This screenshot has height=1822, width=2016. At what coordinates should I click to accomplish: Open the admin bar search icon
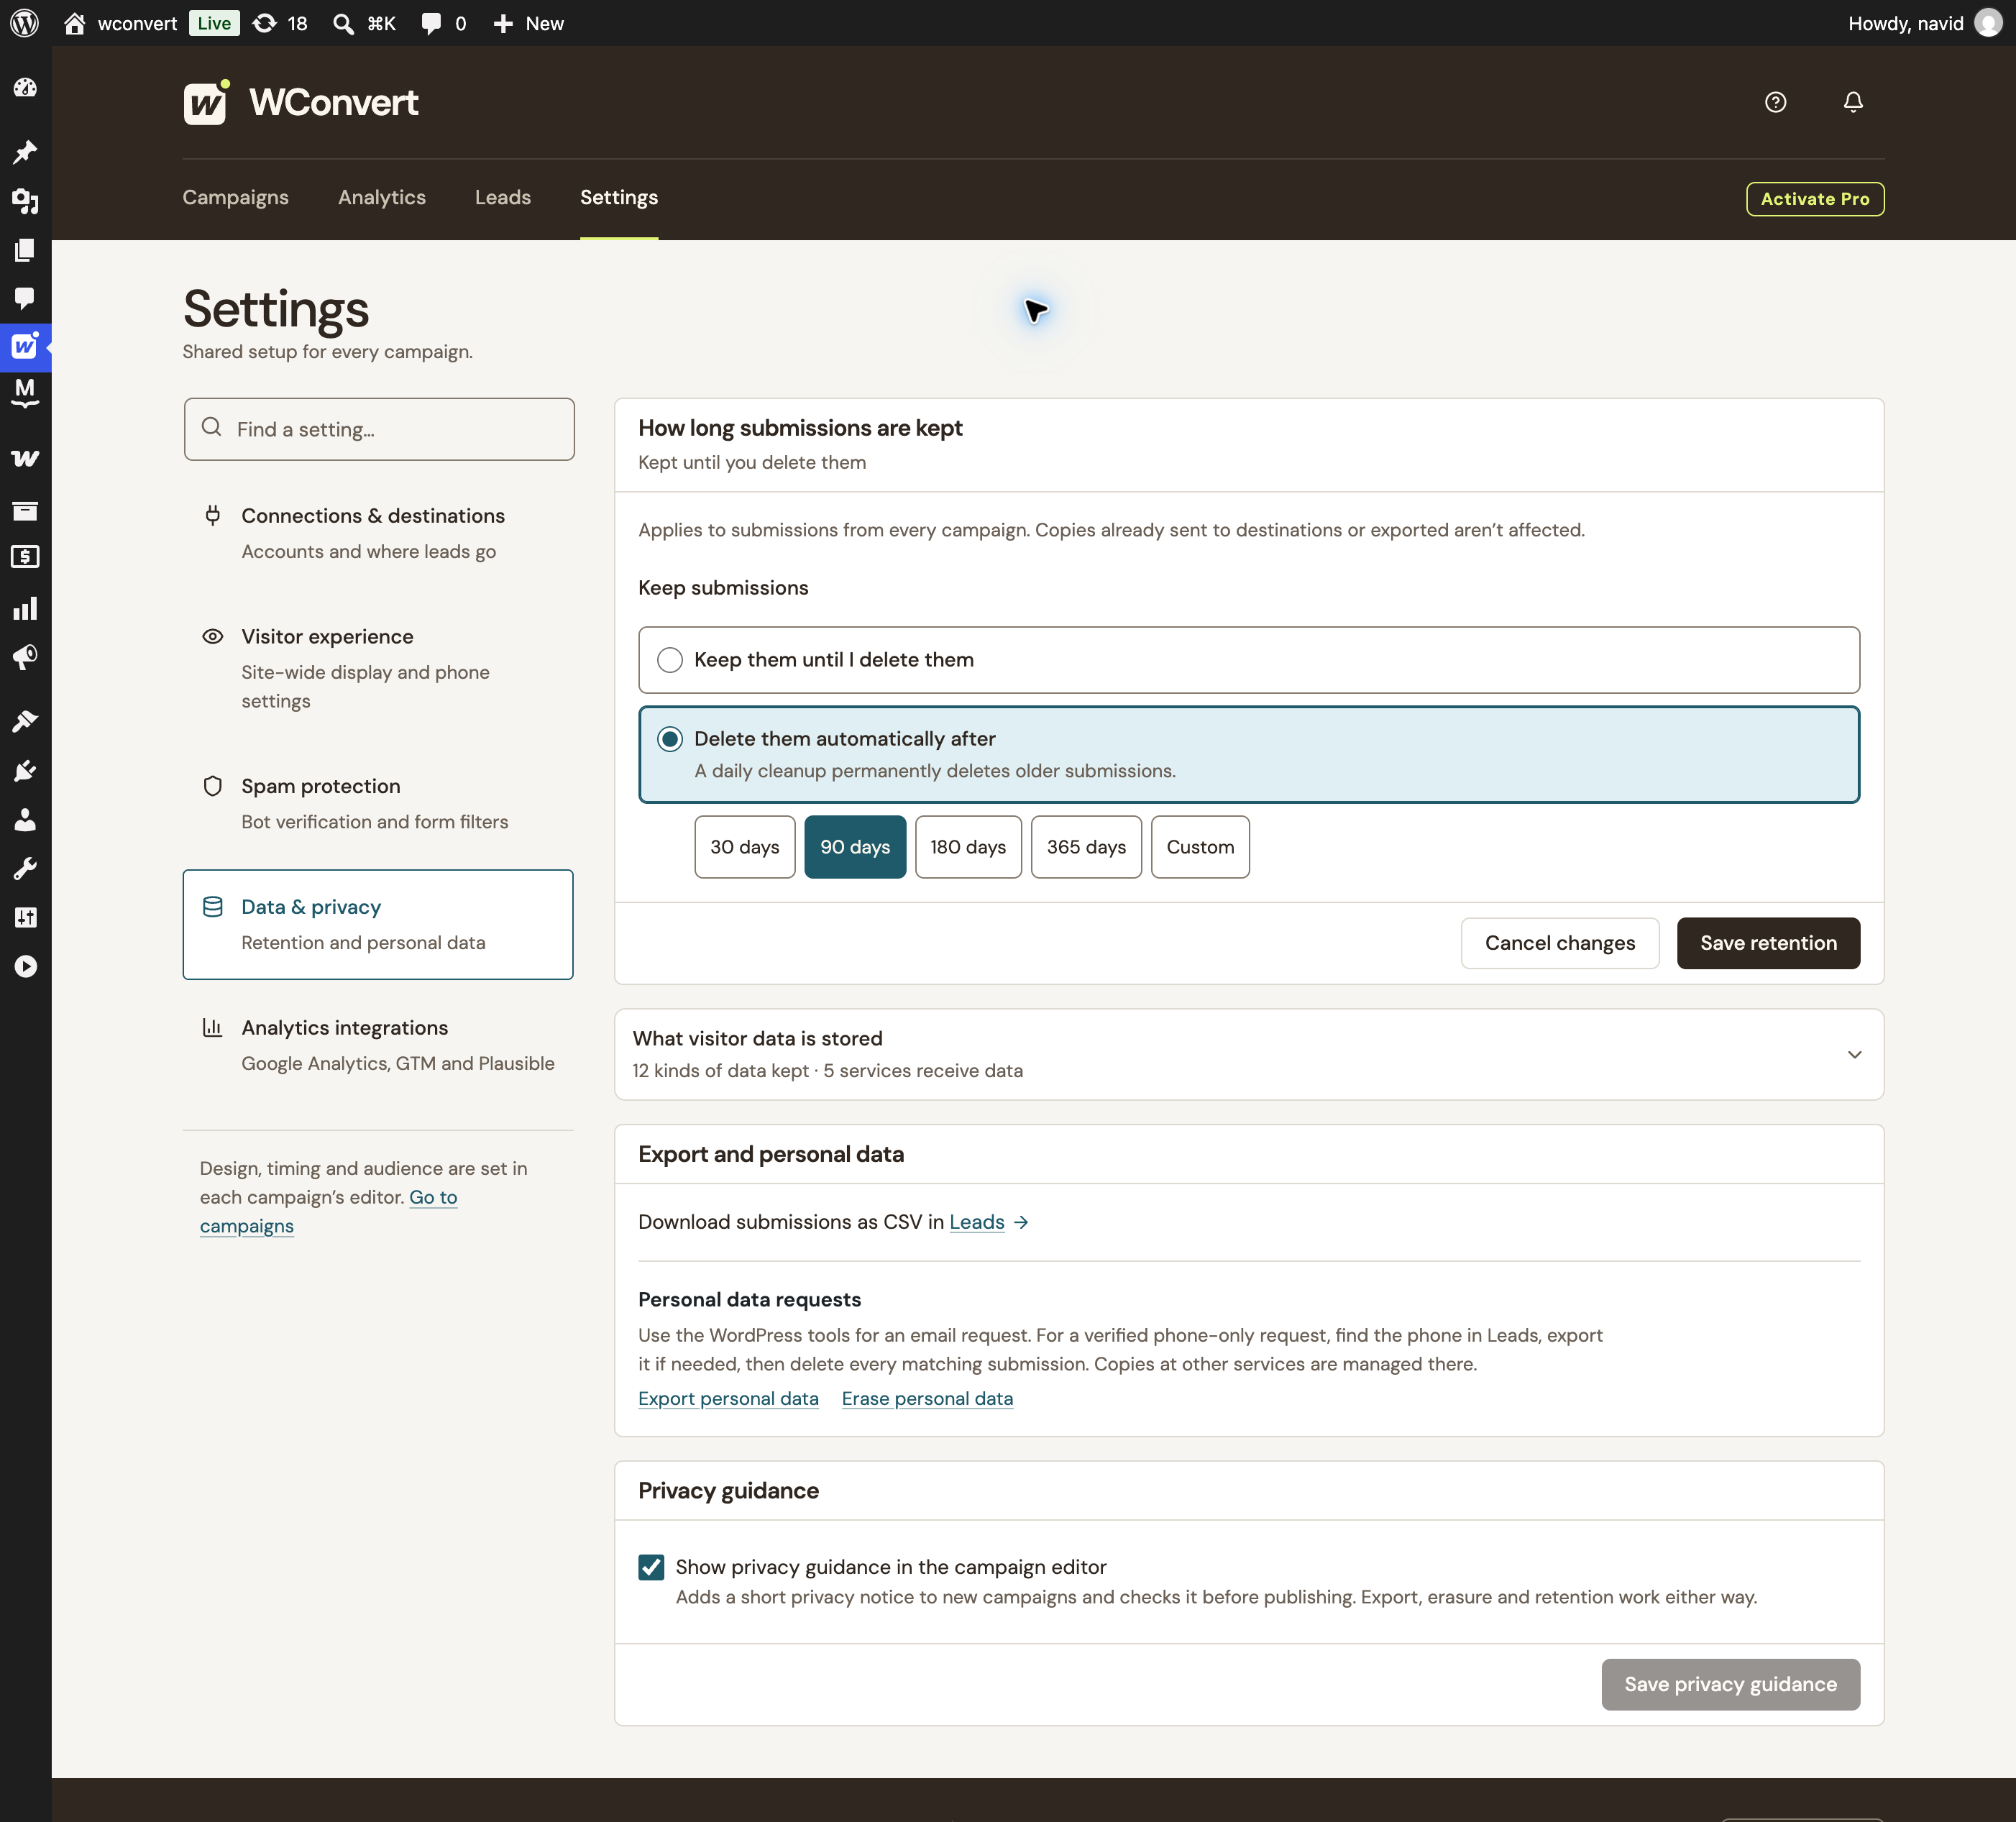pyautogui.click(x=343, y=23)
